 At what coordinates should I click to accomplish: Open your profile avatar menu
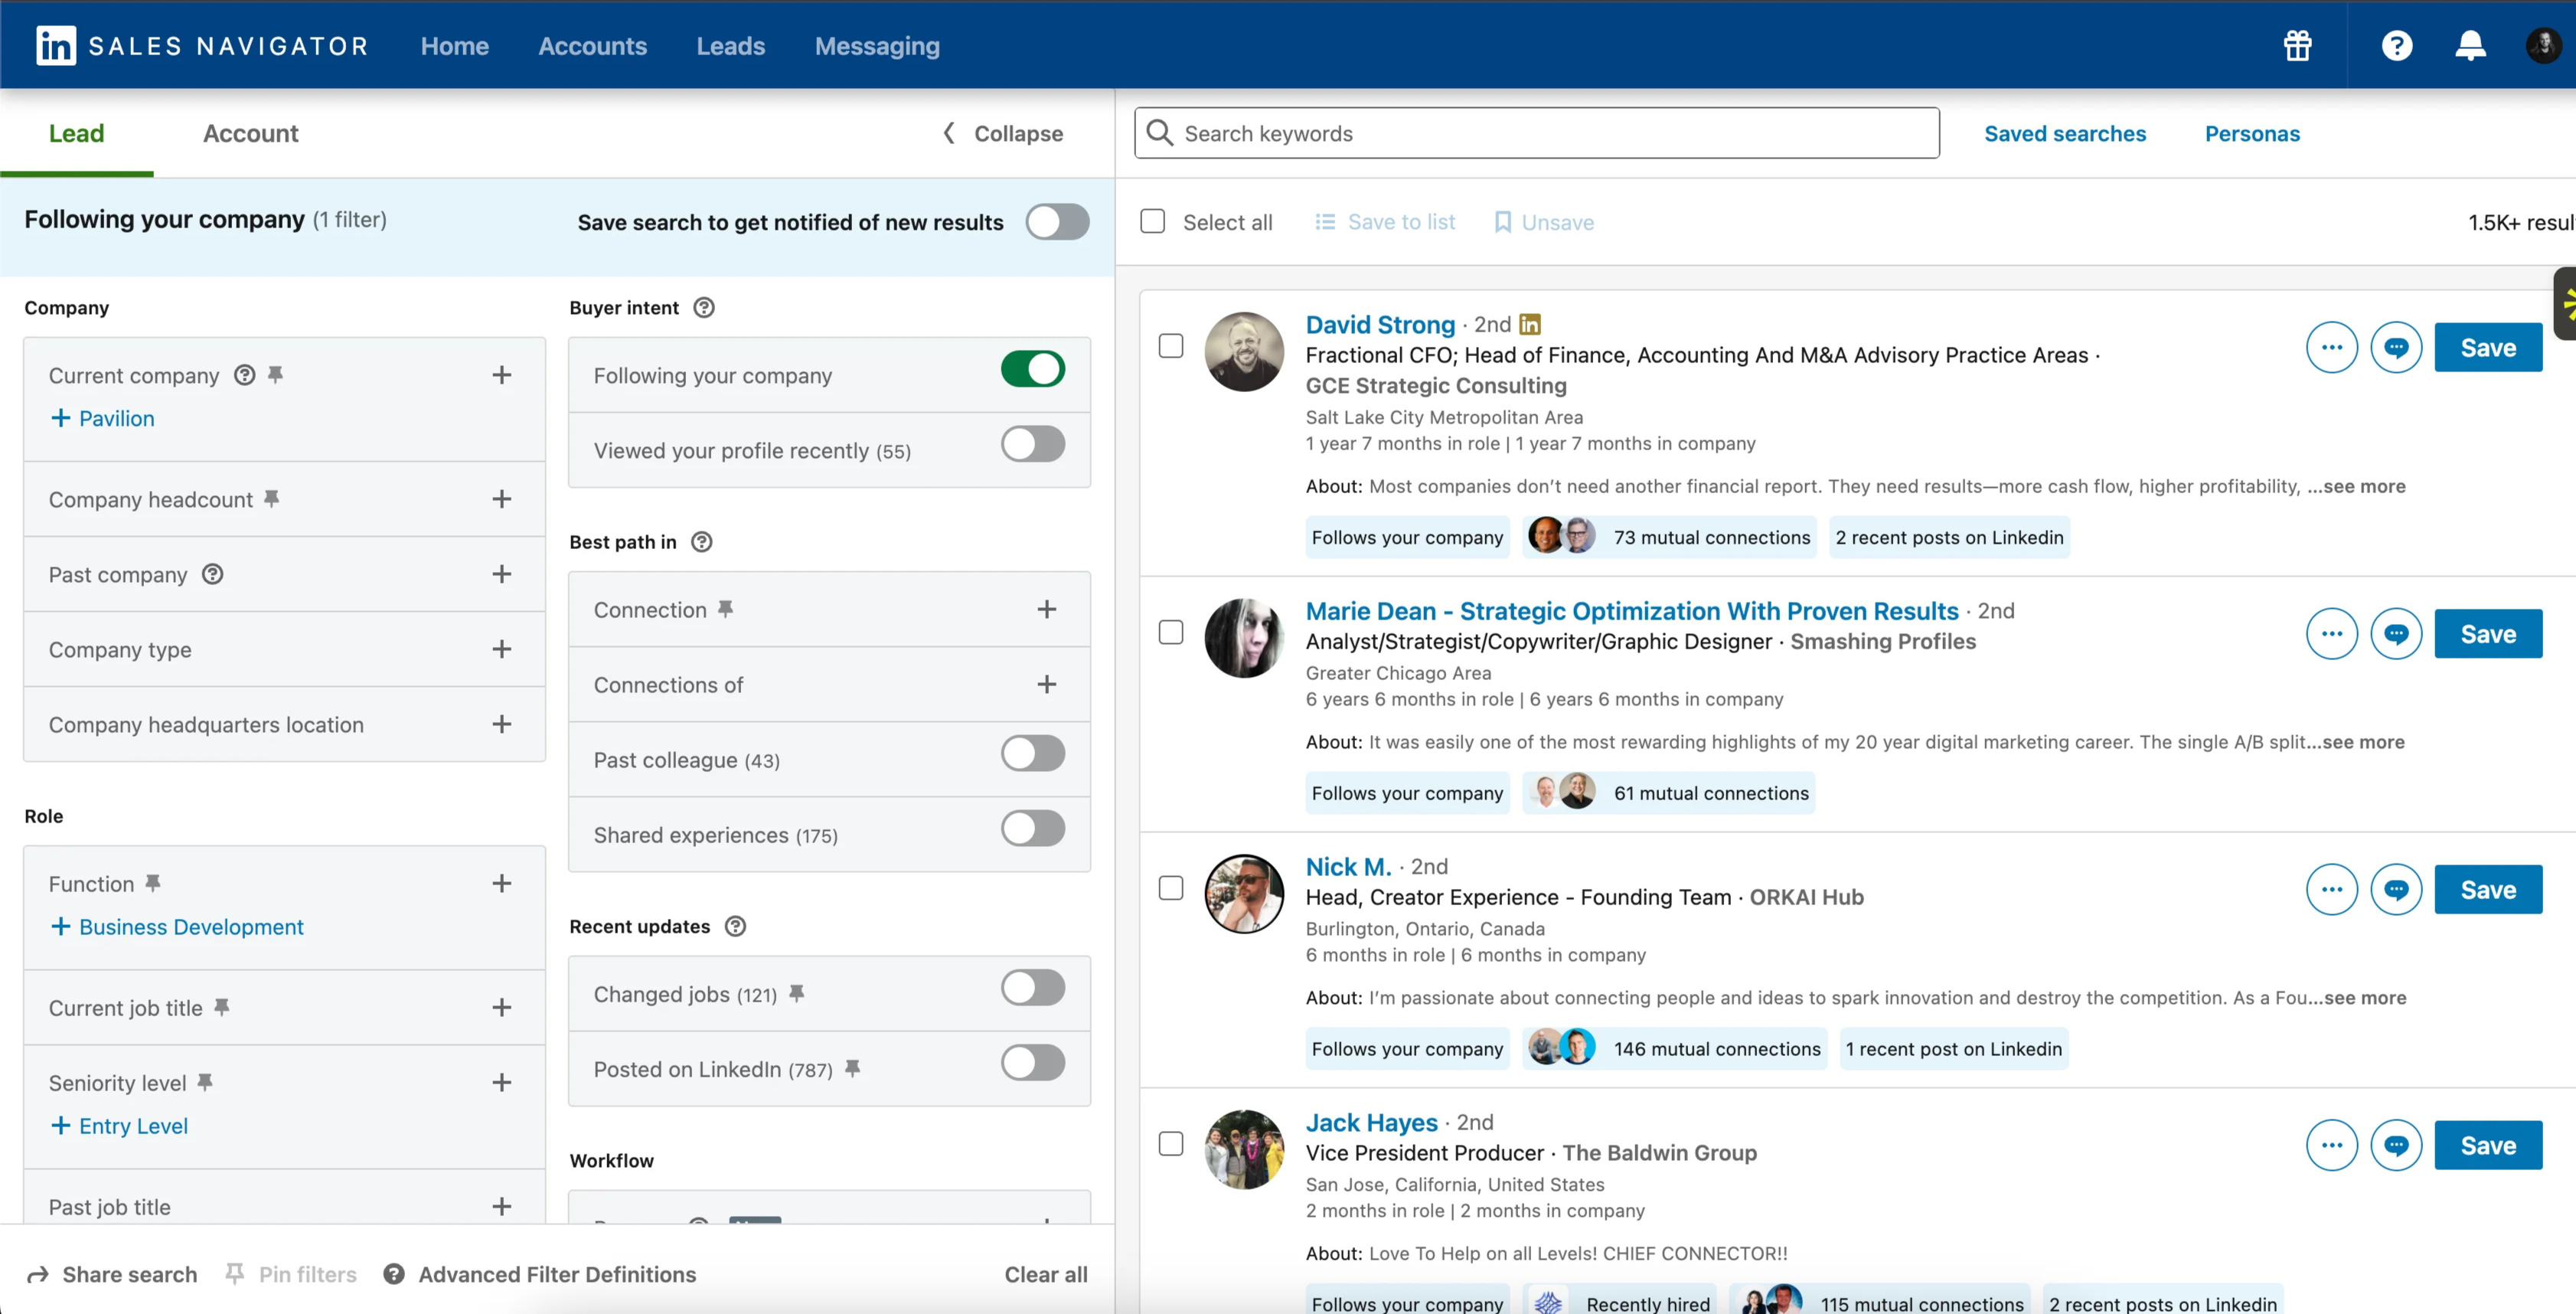click(x=2543, y=45)
